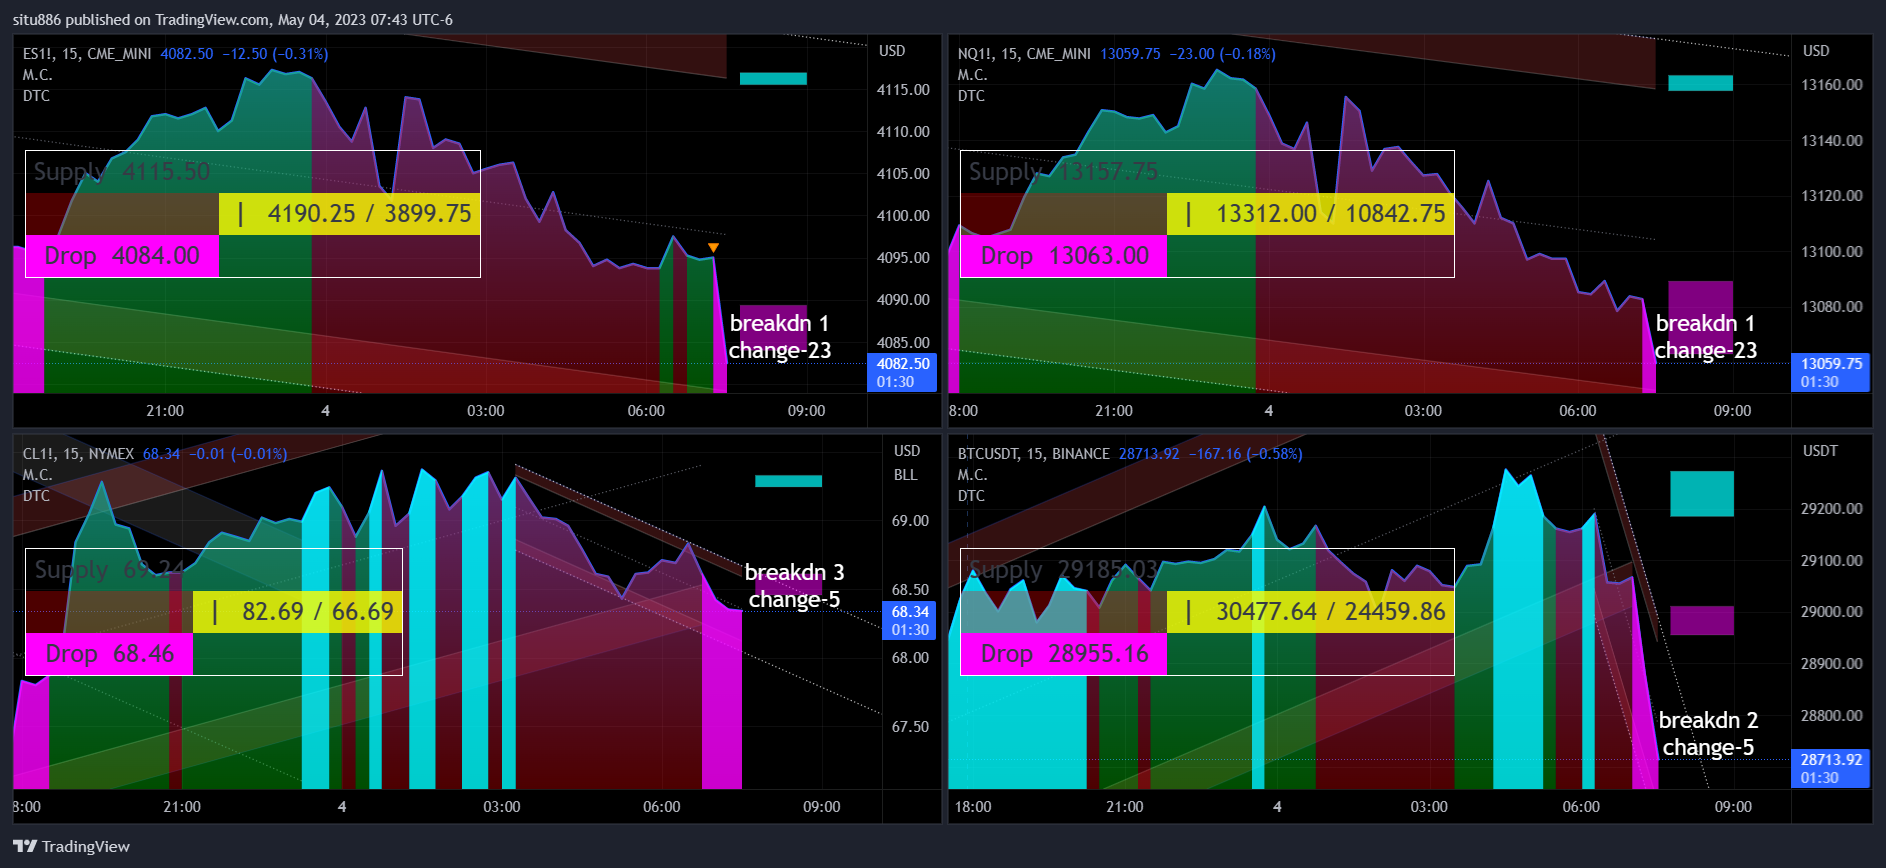Click the DTC indicator label on ES1! chart
Image resolution: width=1886 pixels, height=868 pixels.
pos(36,96)
